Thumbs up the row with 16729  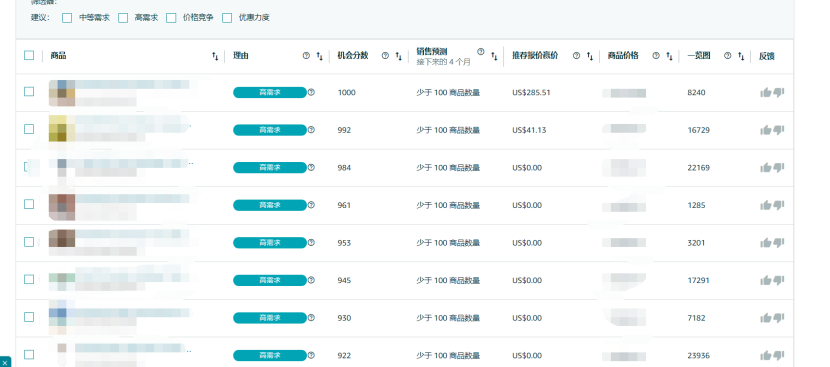coord(765,130)
